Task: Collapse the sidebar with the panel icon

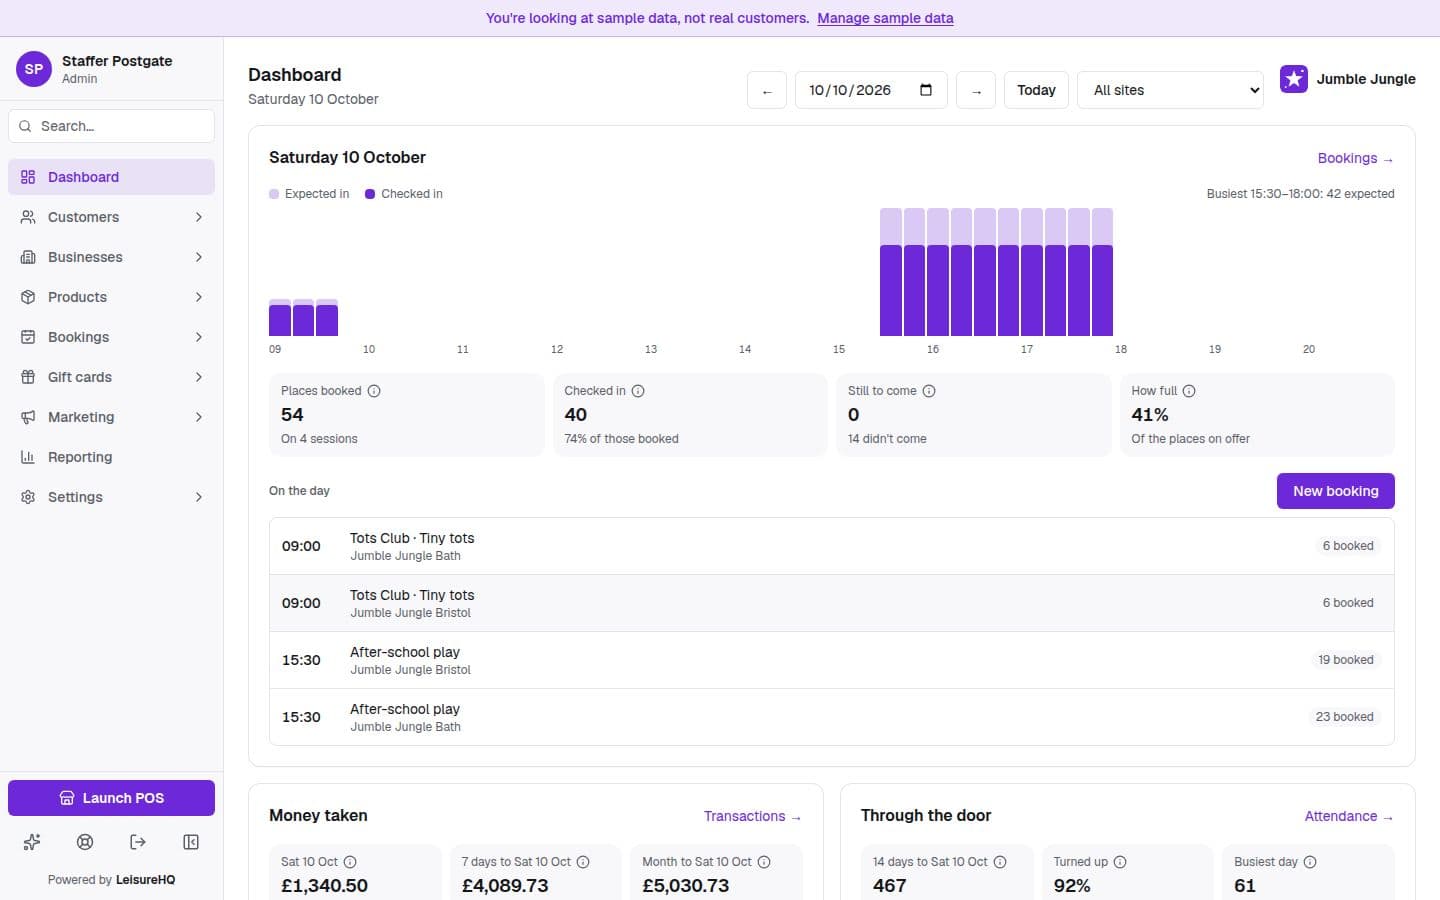Action: [x=191, y=842]
